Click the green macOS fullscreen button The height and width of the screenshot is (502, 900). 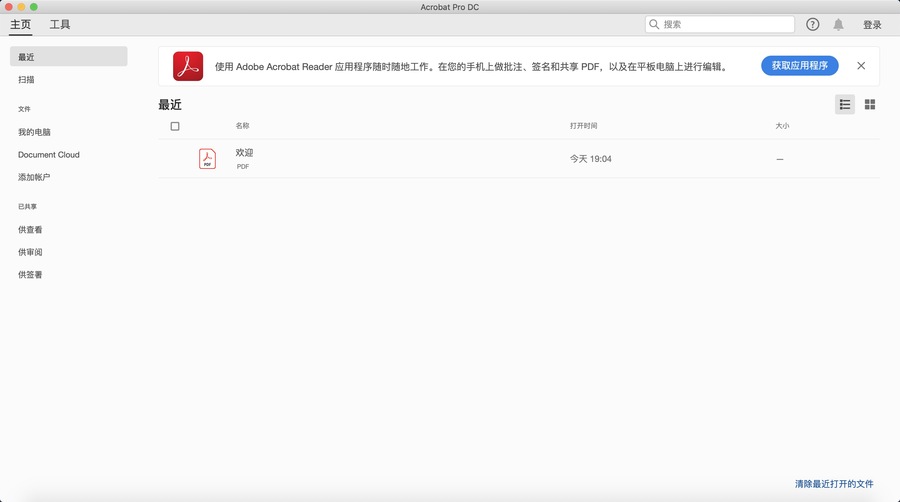(x=34, y=7)
